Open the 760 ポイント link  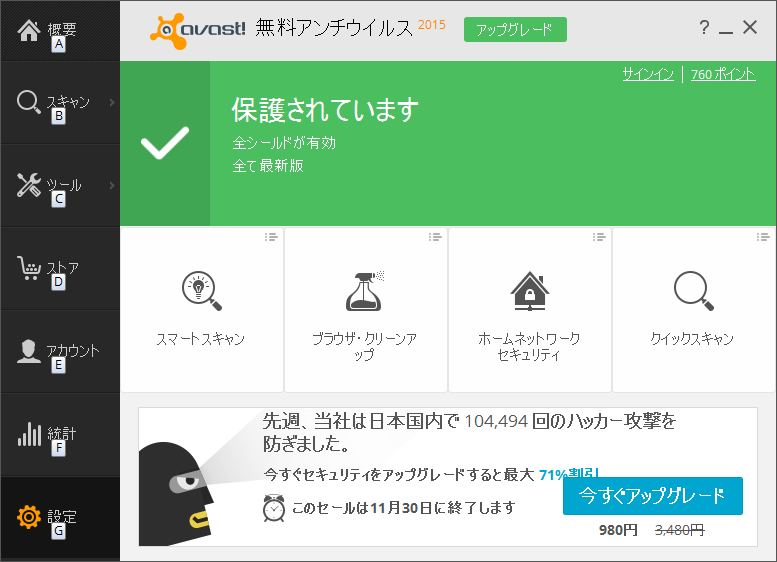pyautogui.click(x=723, y=74)
